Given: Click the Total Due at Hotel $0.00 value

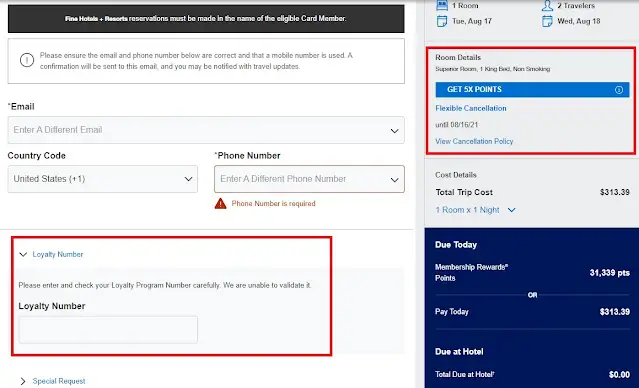Looking at the screenshot, I should [x=619, y=374].
